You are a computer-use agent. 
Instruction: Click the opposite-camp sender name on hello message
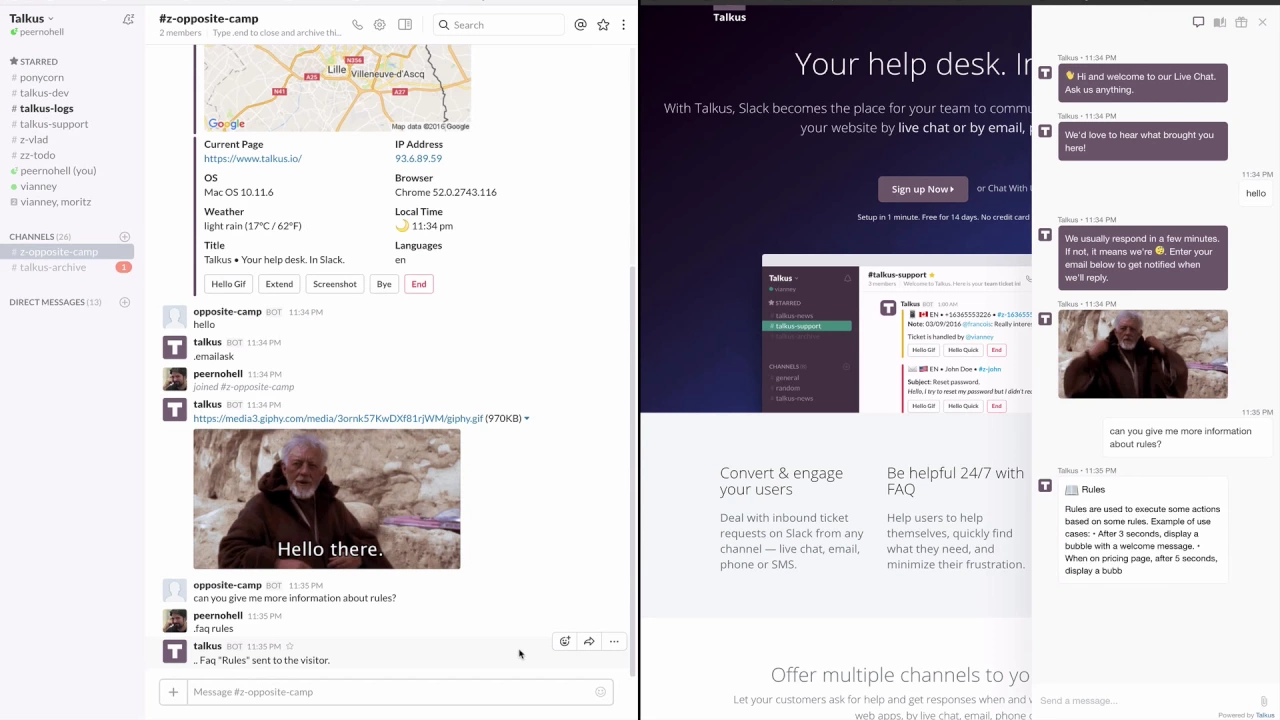pyautogui.click(x=227, y=312)
